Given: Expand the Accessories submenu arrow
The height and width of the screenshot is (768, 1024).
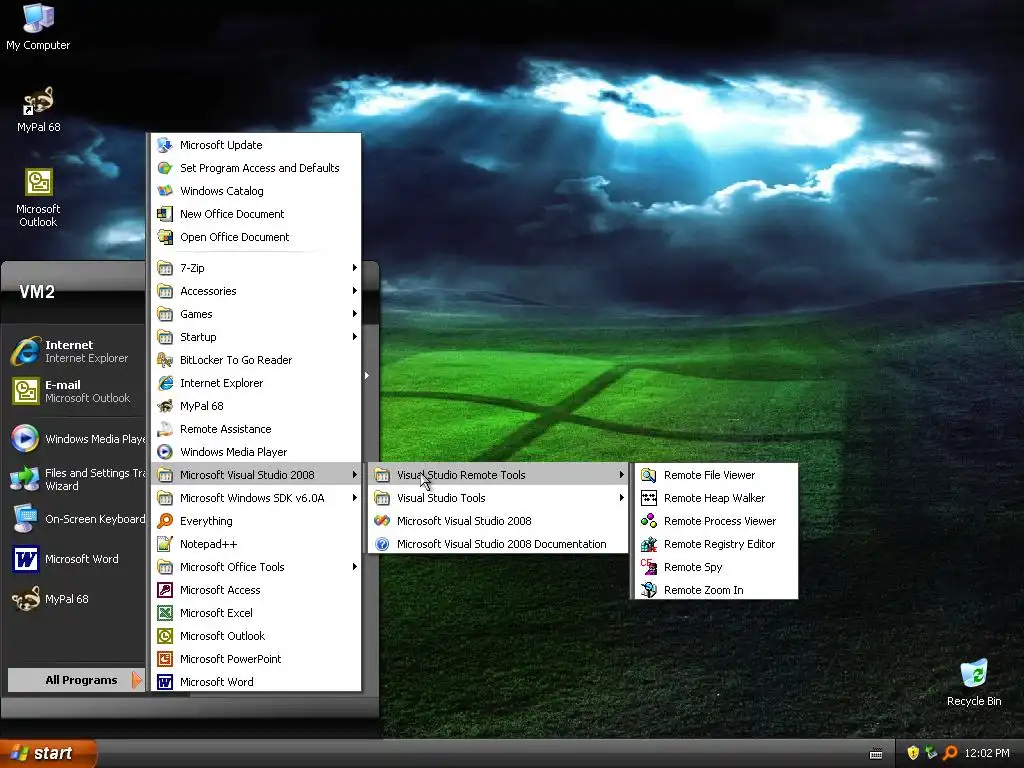Looking at the screenshot, I should coord(355,291).
